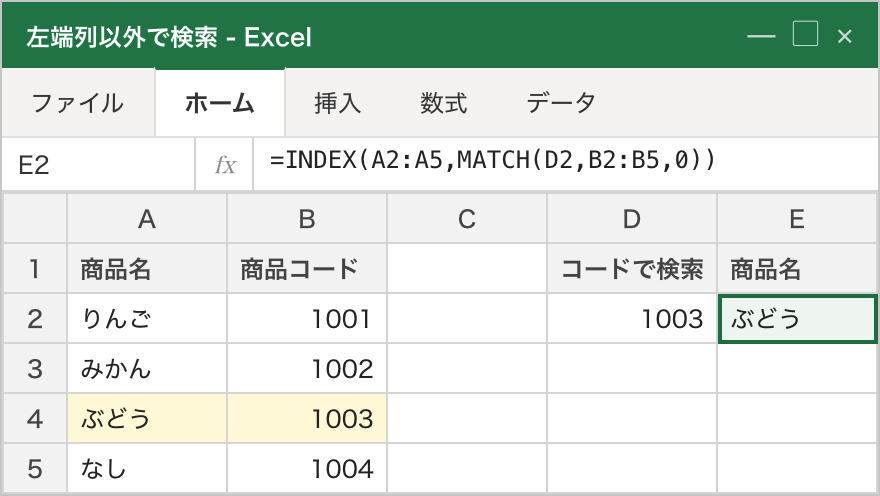Select column D header
880x496 pixels.
[632, 219]
